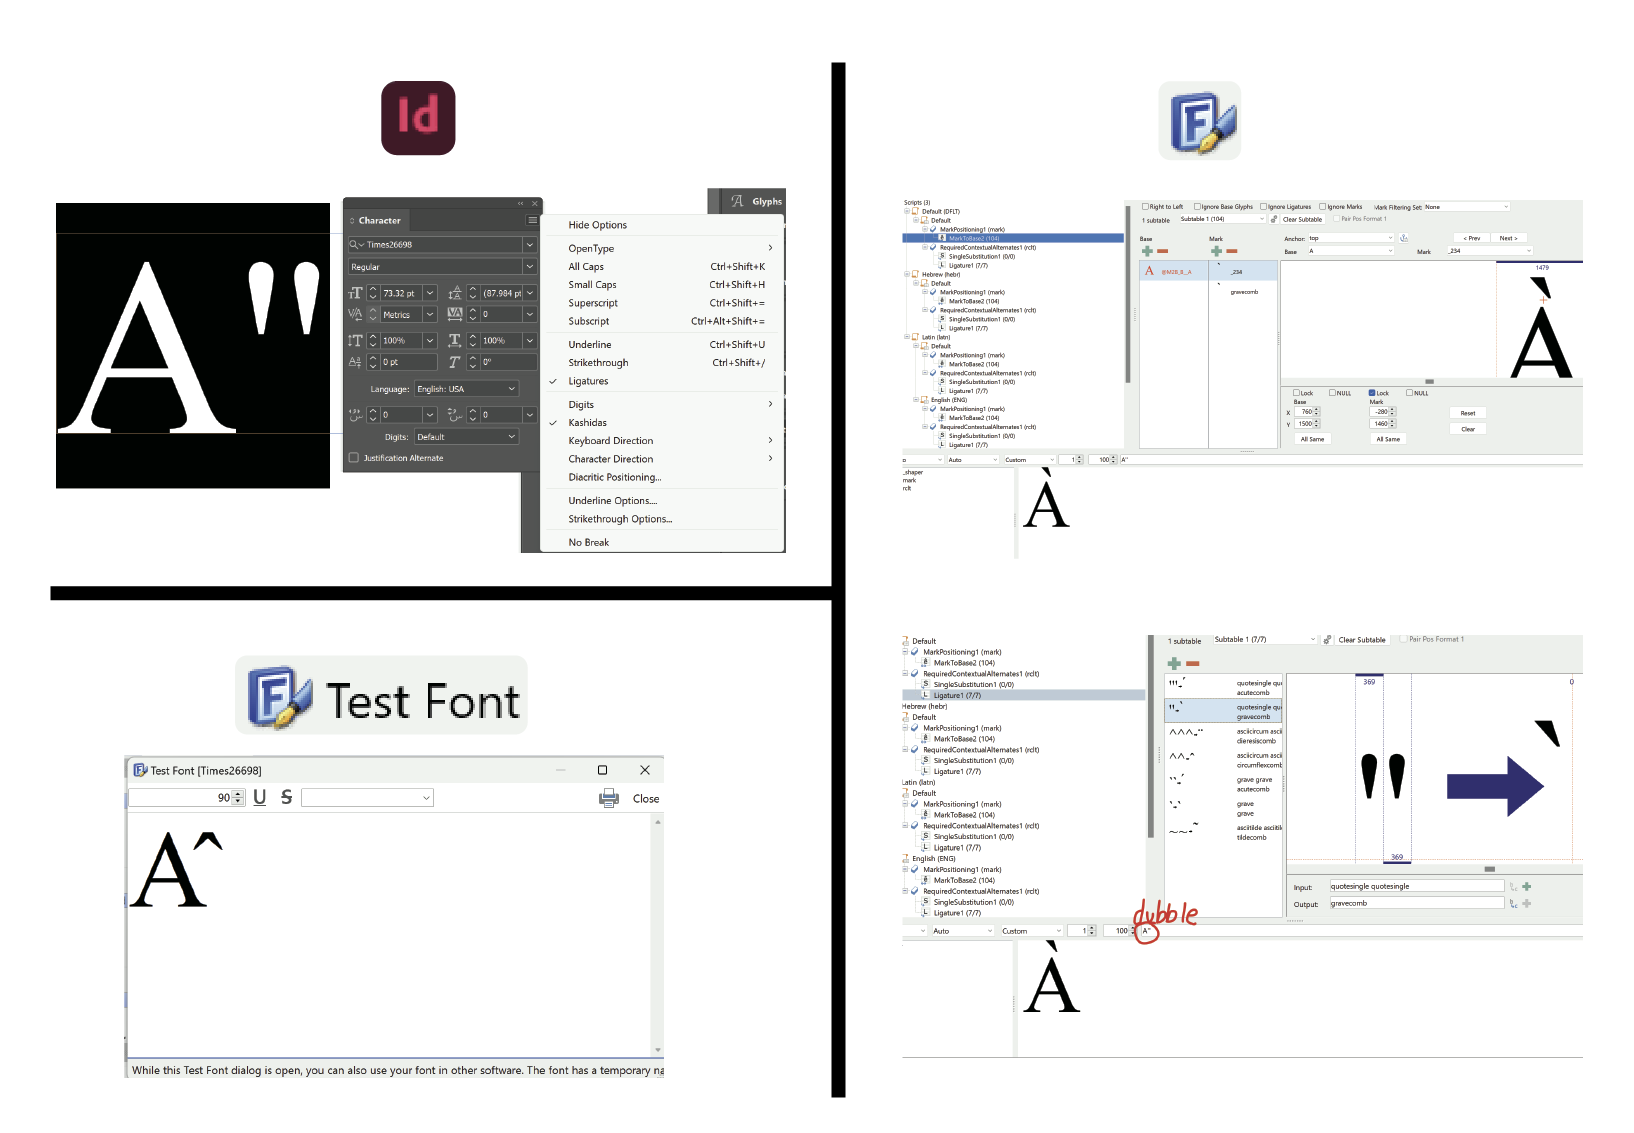
Task: Open the Times26698 font family dropdown
Action: click(530, 244)
